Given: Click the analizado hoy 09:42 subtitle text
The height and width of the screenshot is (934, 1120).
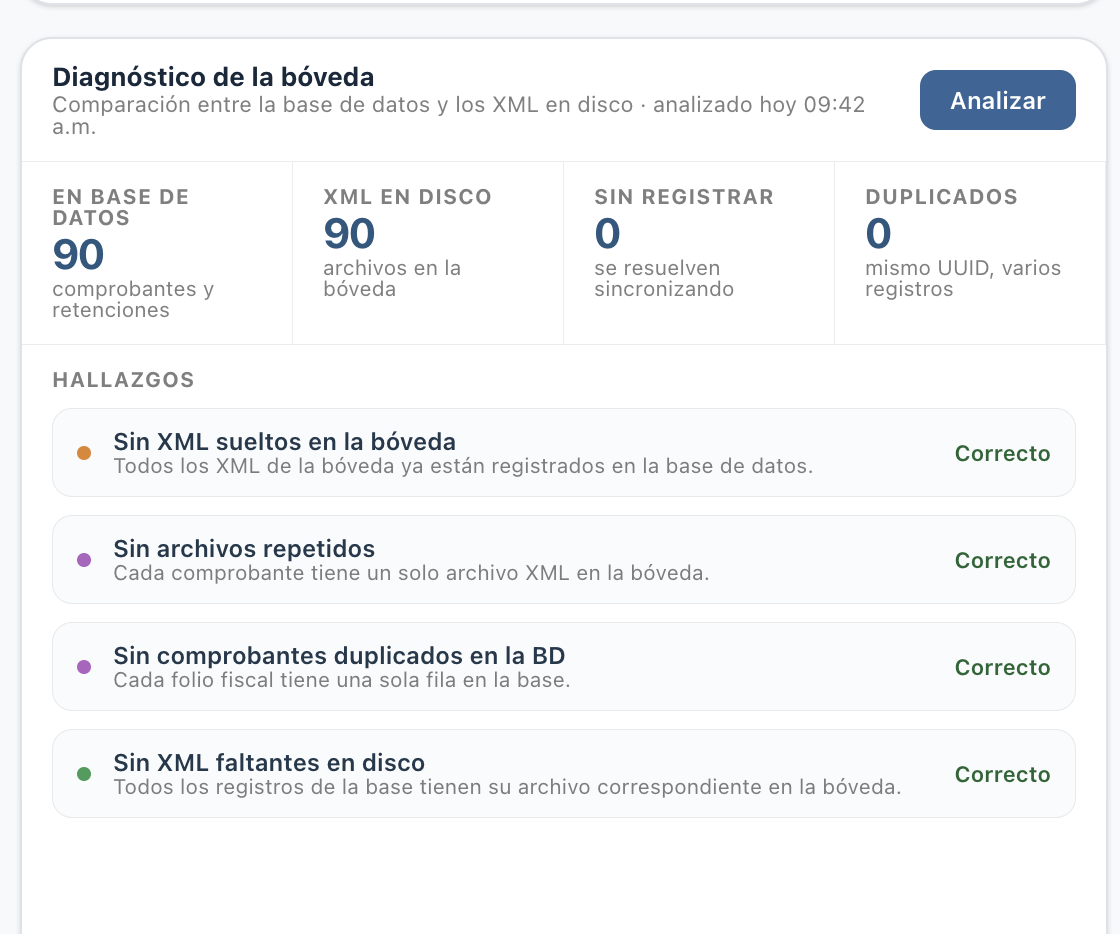Looking at the screenshot, I should [759, 105].
